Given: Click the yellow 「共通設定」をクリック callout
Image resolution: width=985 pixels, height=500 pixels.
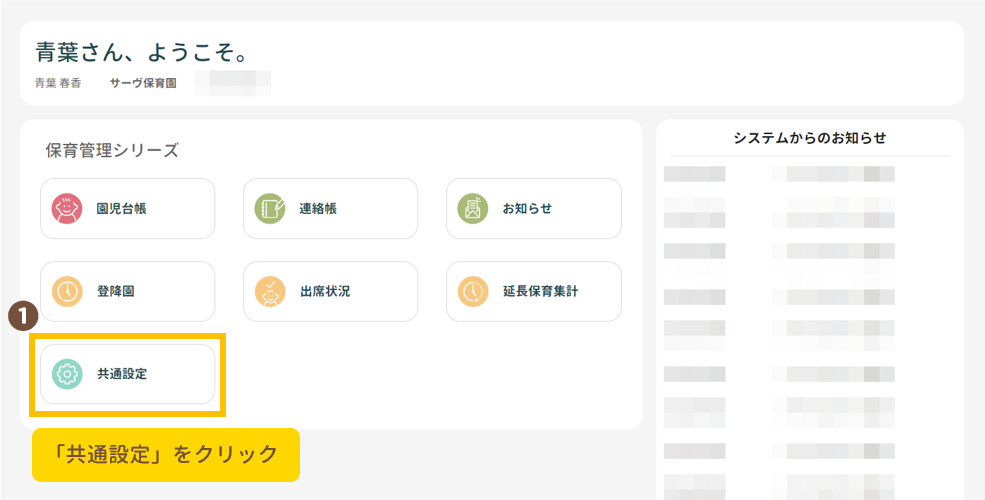Looking at the screenshot, I should [166, 455].
